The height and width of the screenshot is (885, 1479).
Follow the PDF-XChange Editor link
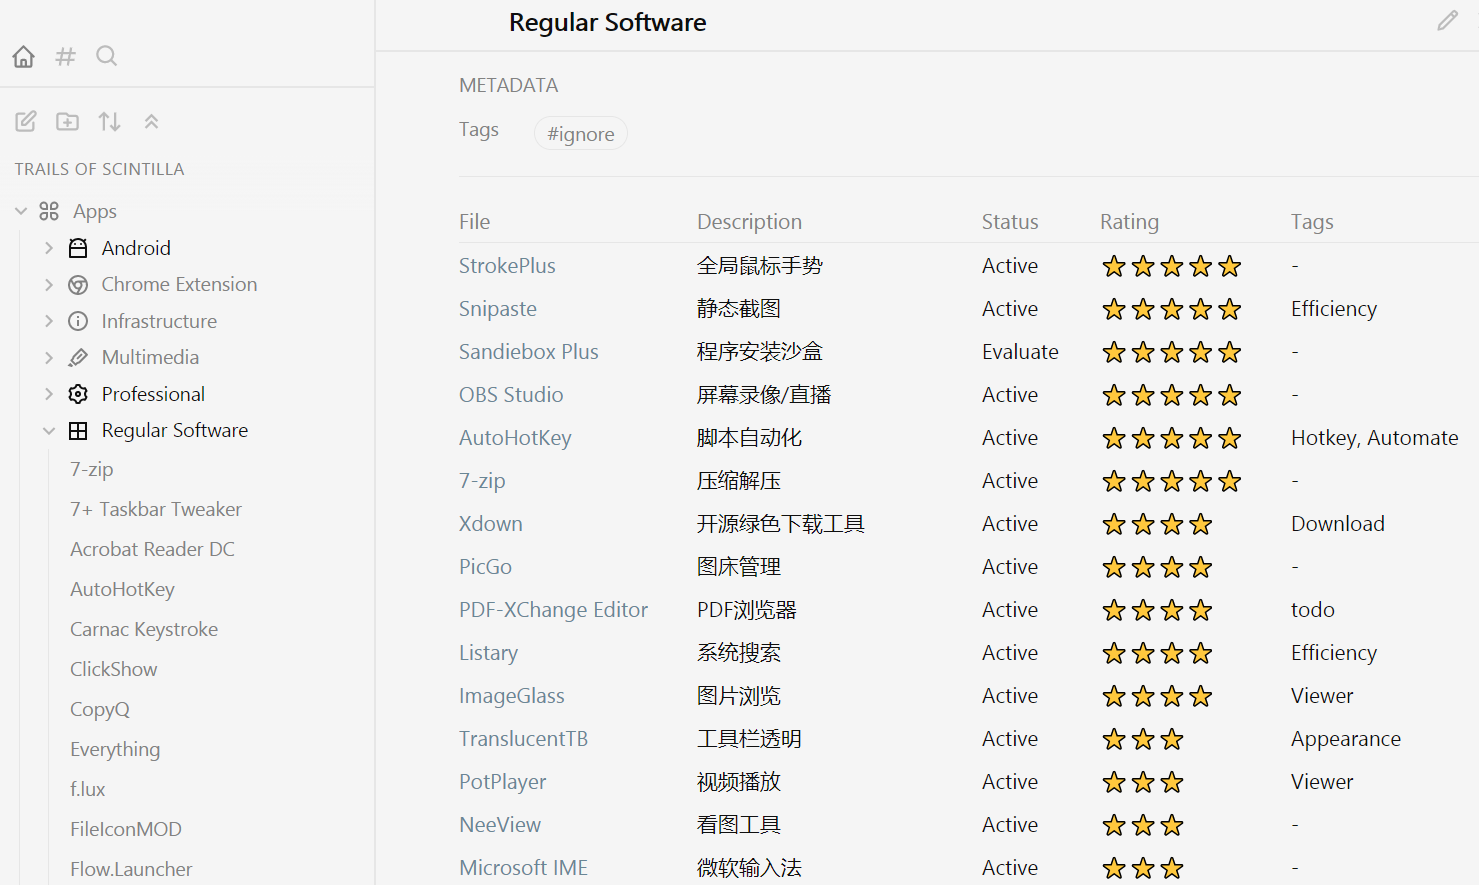pos(553,610)
